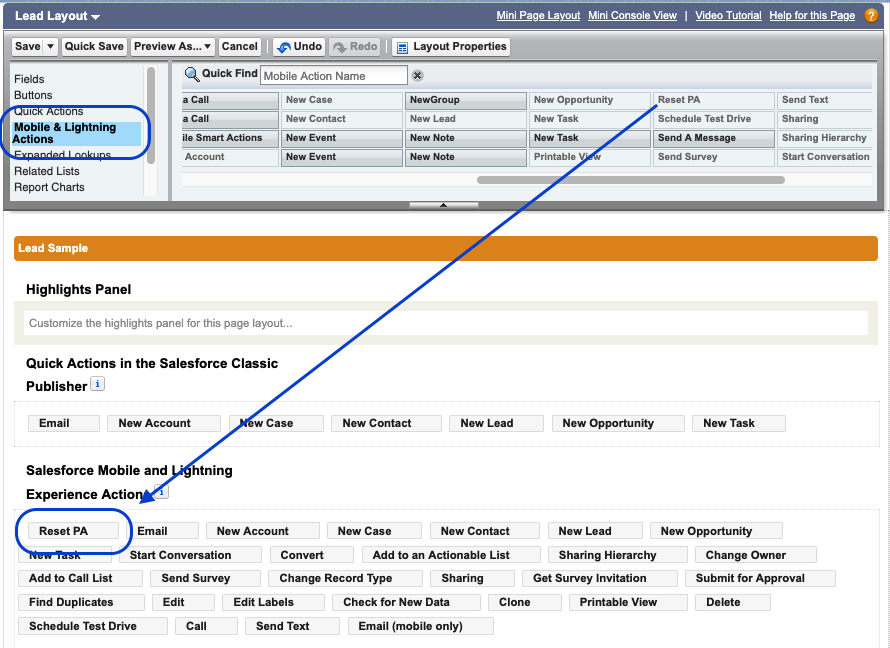
Task: Open the Mini Page Layout link
Action: pos(538,15)
